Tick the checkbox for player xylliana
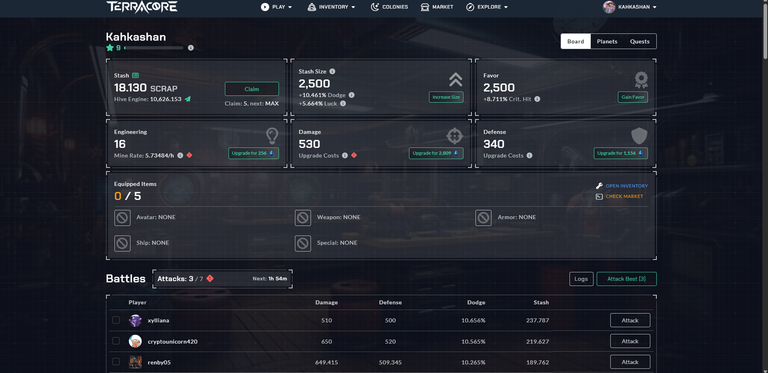 [x=116, y=320]
